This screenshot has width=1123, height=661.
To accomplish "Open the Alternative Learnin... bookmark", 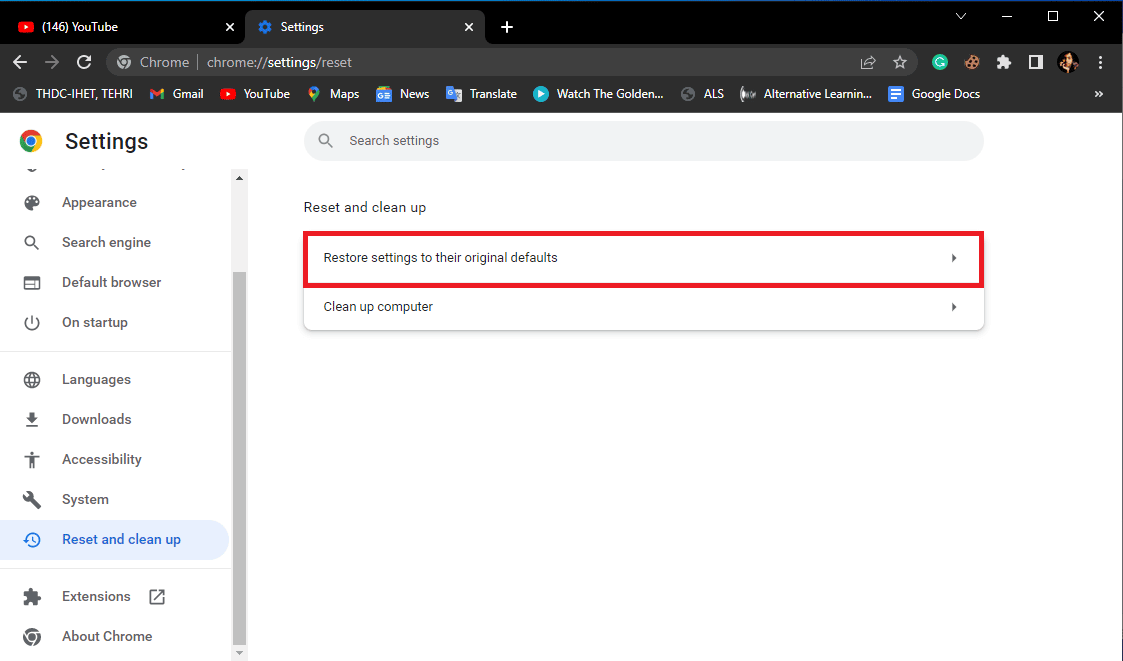I will pos(806,94).
